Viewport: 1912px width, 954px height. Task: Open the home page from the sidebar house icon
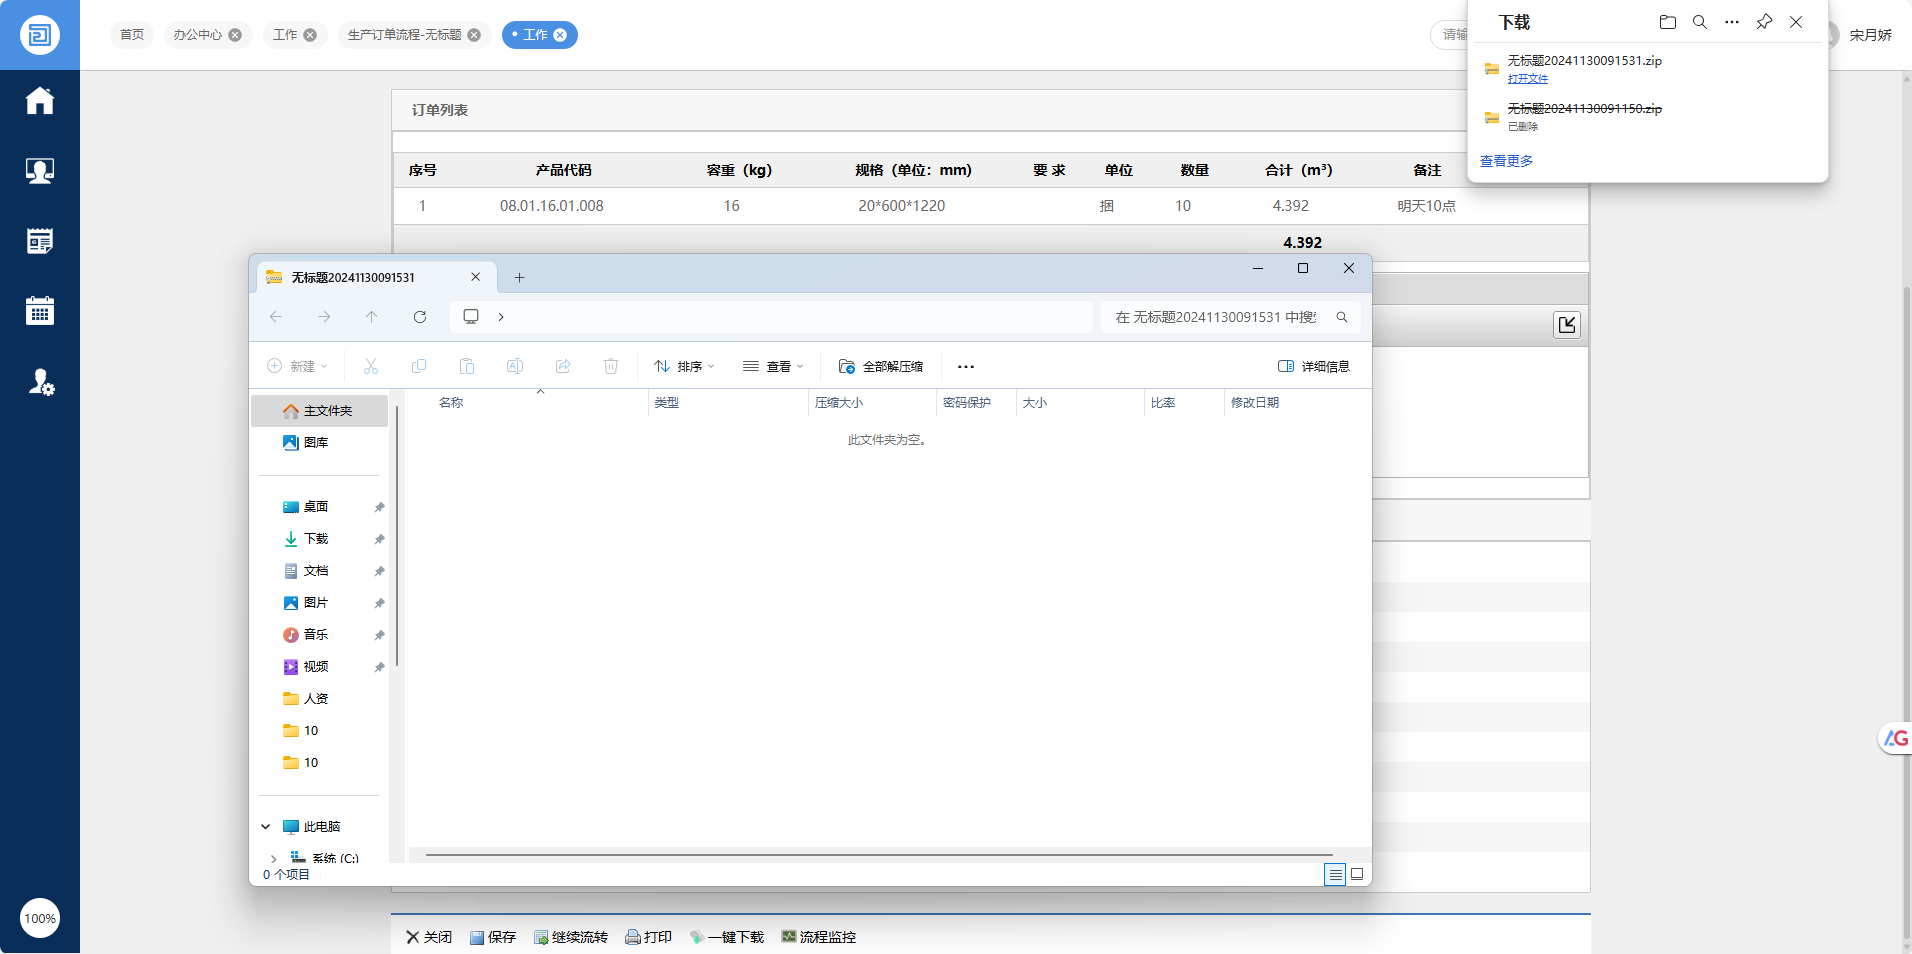[x=40, y=101]
